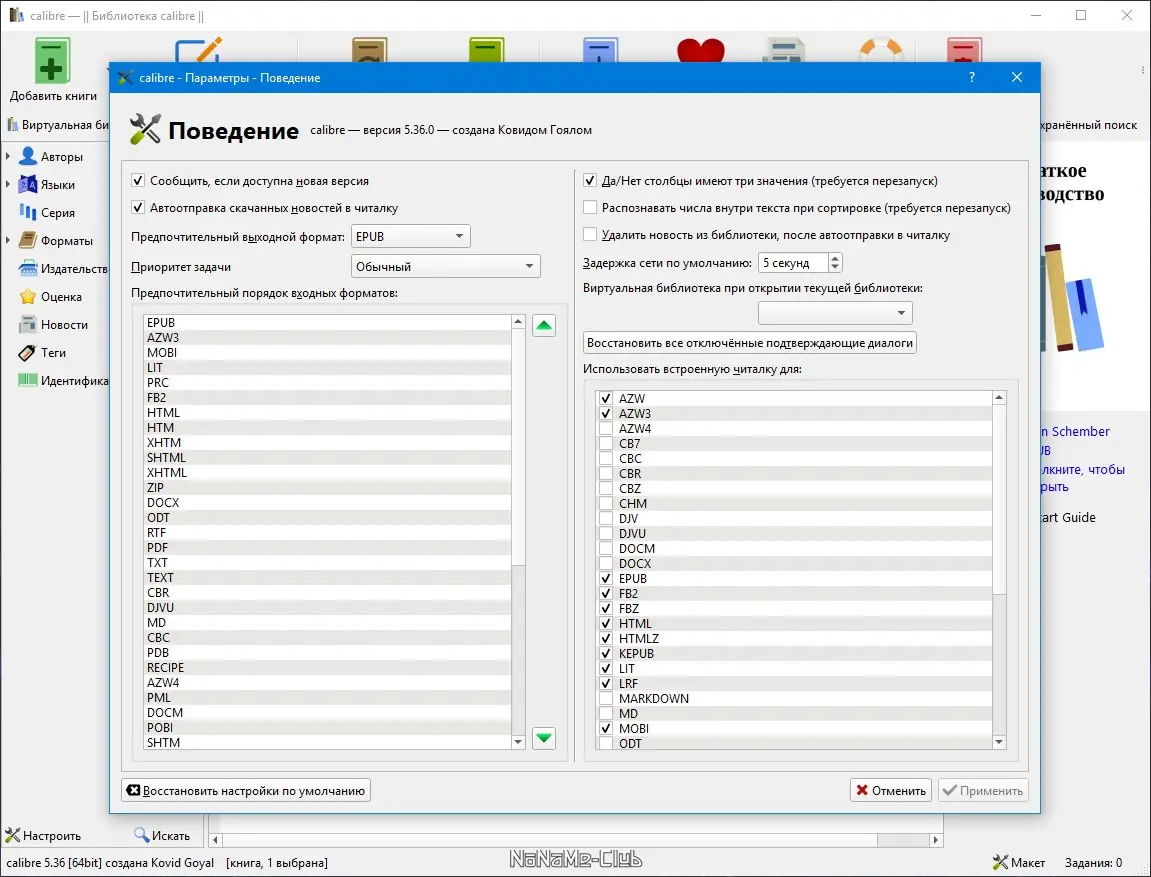Select PDF in input formats order list
Screen dimensions: 1151x877
(327, 547)
